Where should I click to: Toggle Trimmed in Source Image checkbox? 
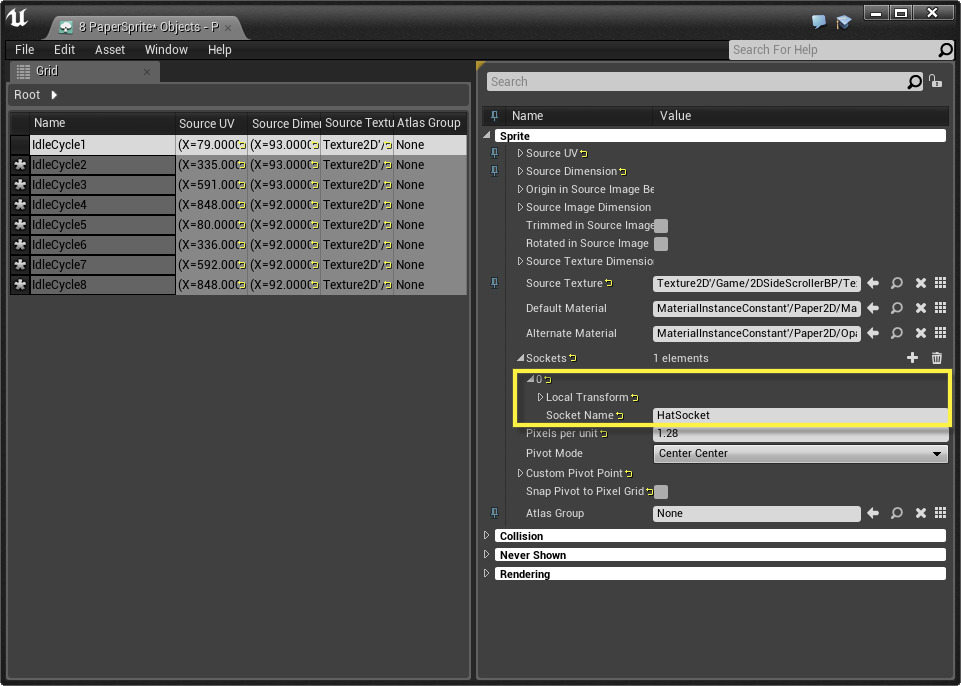[661, 226]
